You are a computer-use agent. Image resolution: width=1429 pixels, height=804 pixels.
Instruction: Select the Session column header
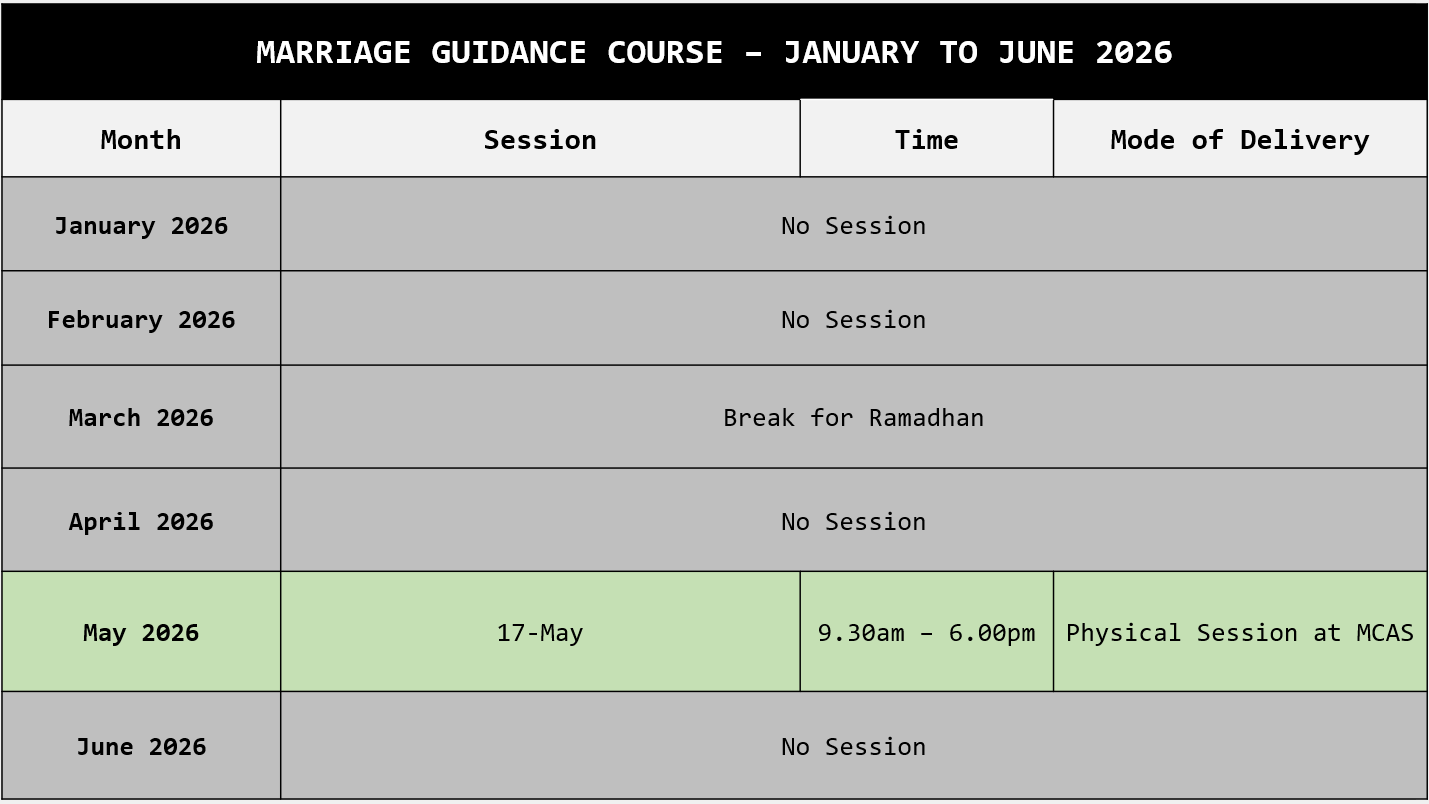click(x=540, y=140)
